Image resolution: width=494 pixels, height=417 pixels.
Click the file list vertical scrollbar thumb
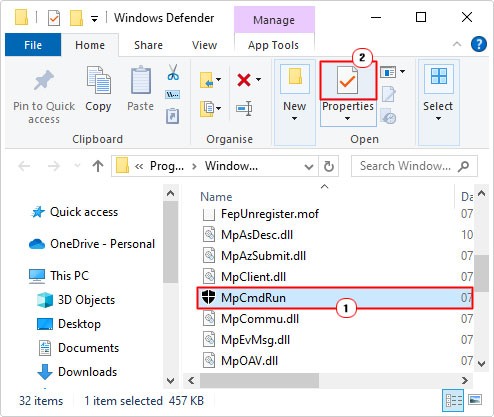pyautogui.click(x=481, y=273)
